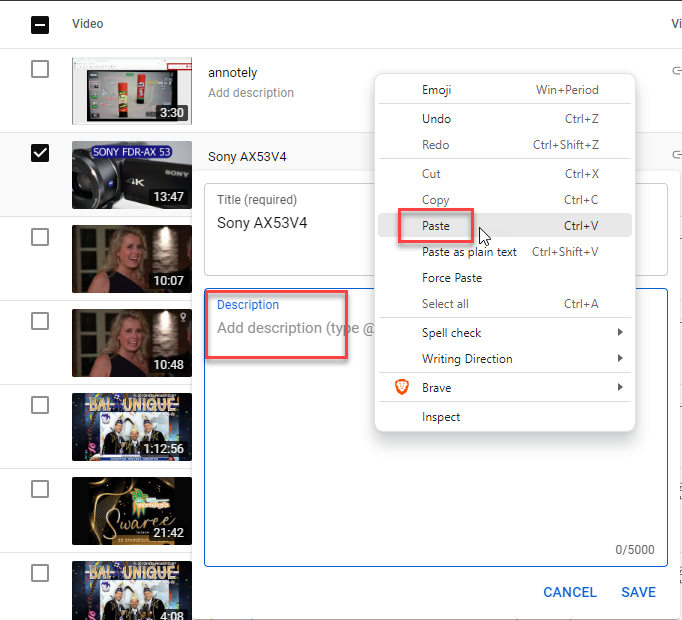
Task: Click into the Description text area
Action: 435,427
